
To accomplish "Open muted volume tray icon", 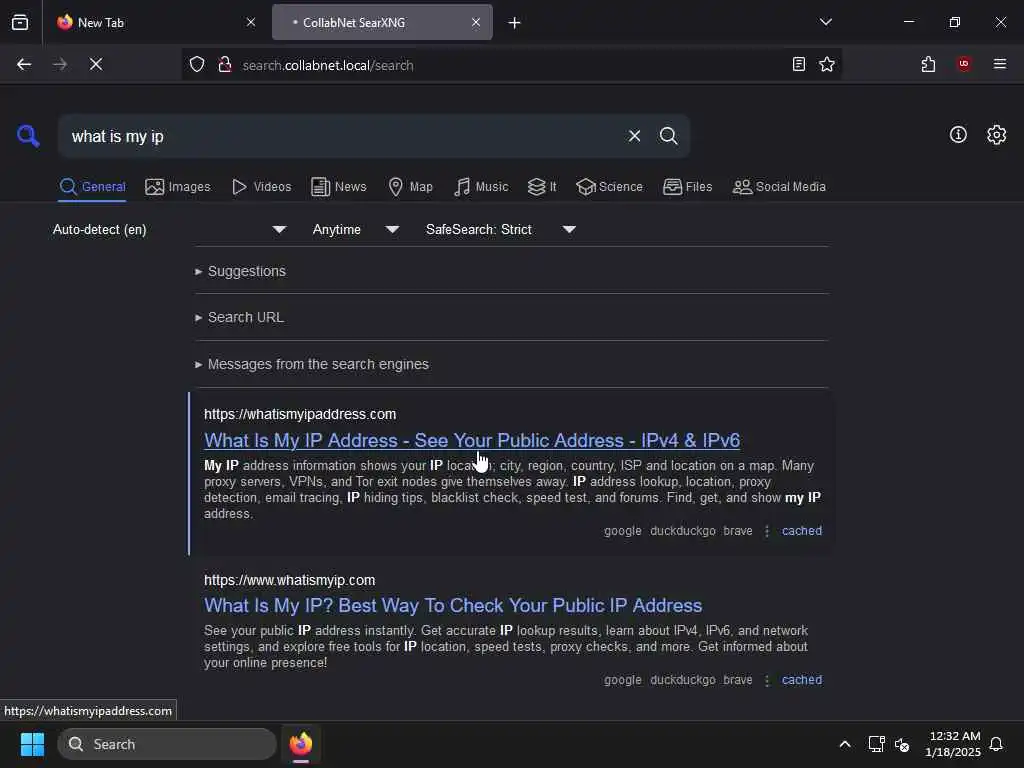I will pos(902,744).
